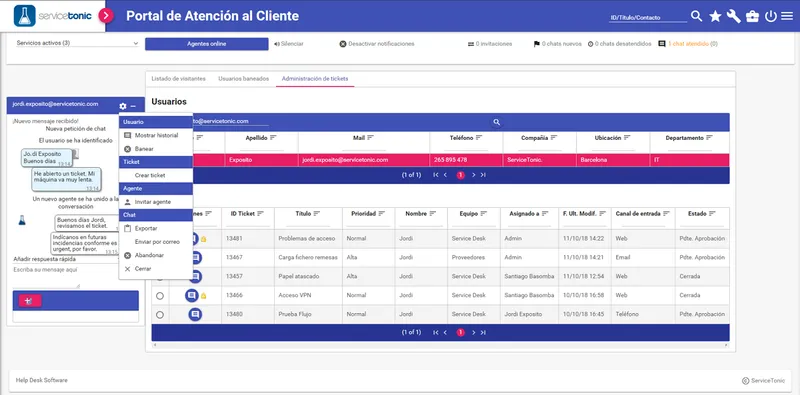This screenshot has width=800, height=395.
Task: Sort by Apellido column icon
Action: tap(273, 138)
